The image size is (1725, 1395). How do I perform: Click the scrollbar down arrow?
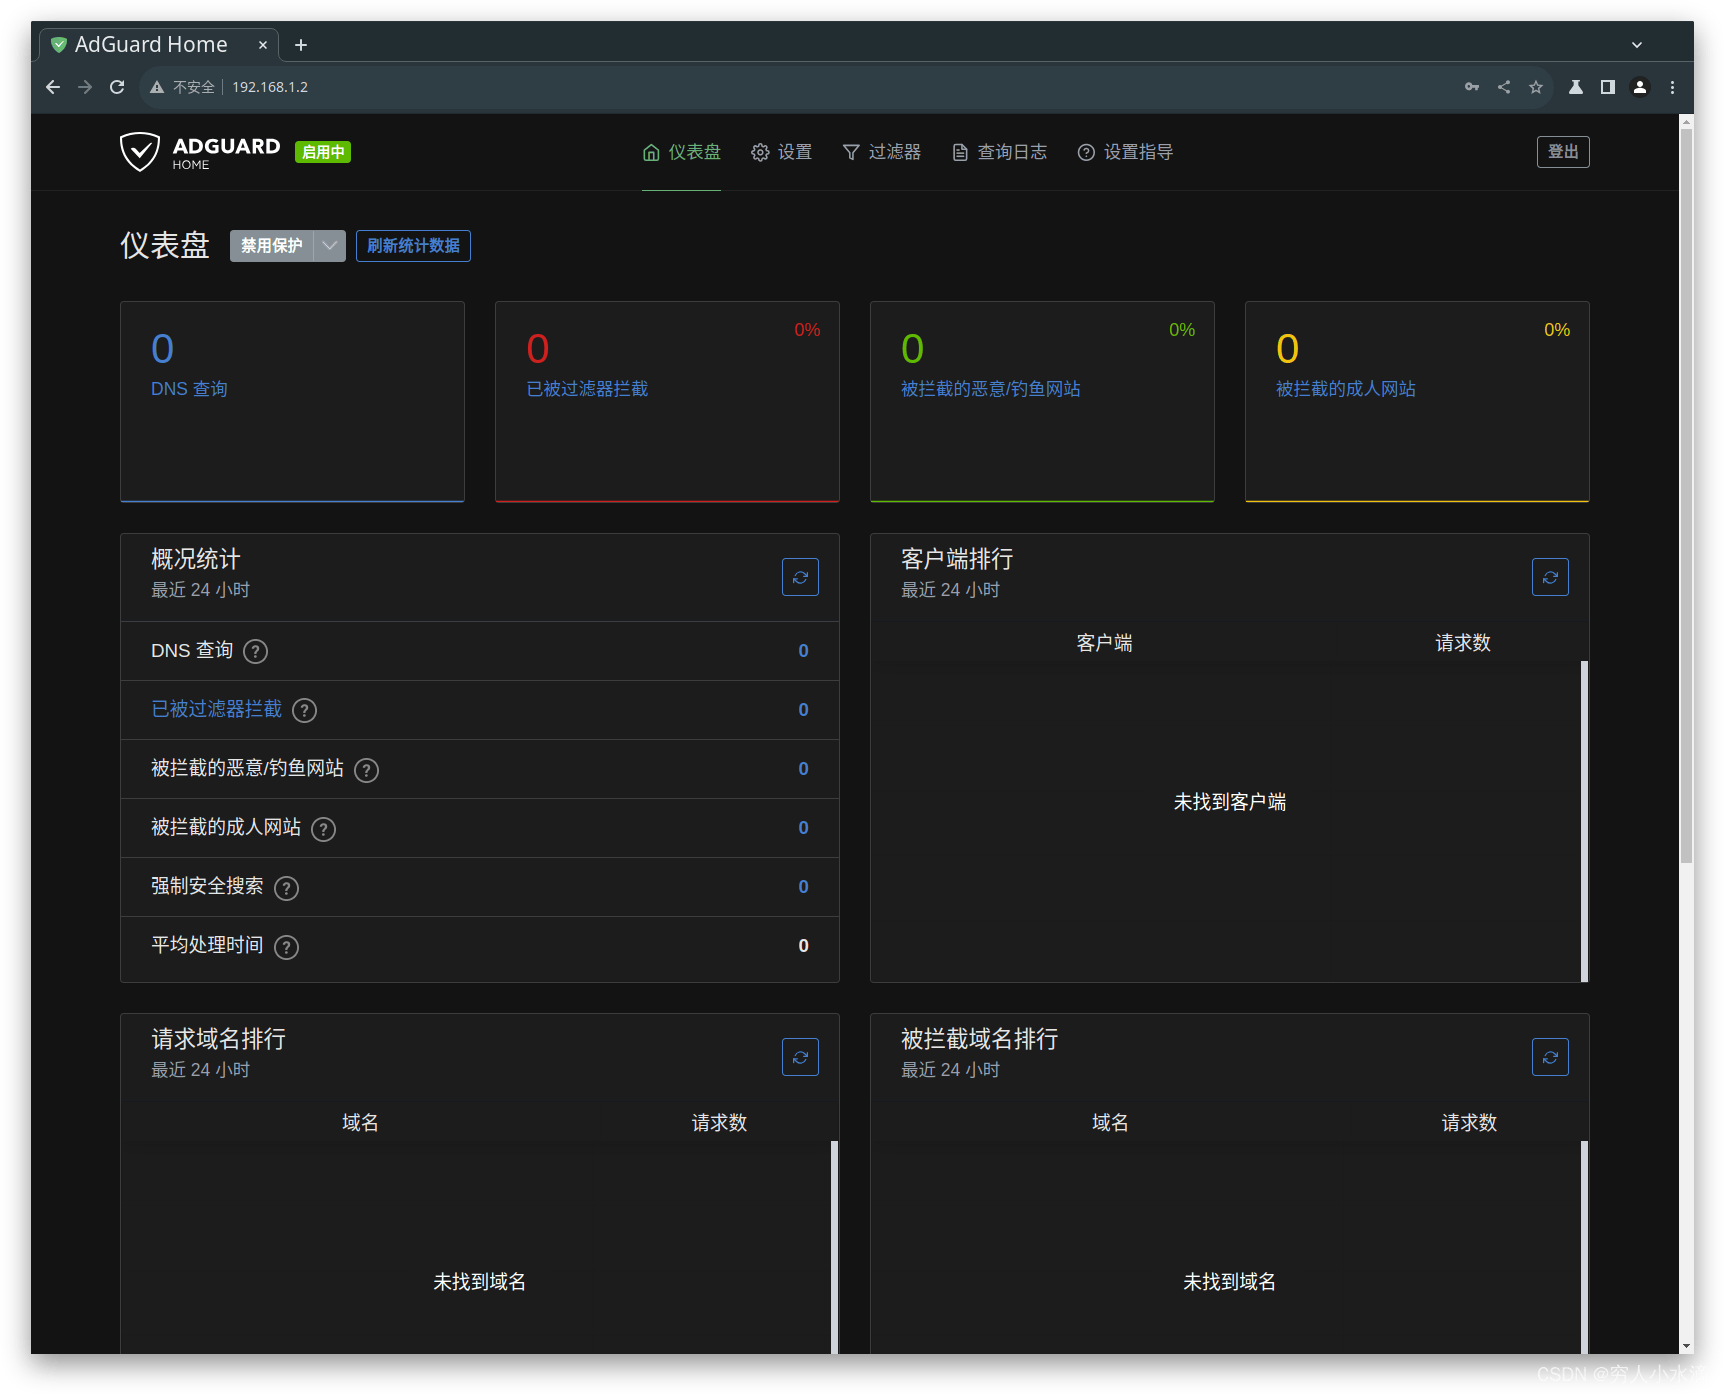[1687, 1346]
